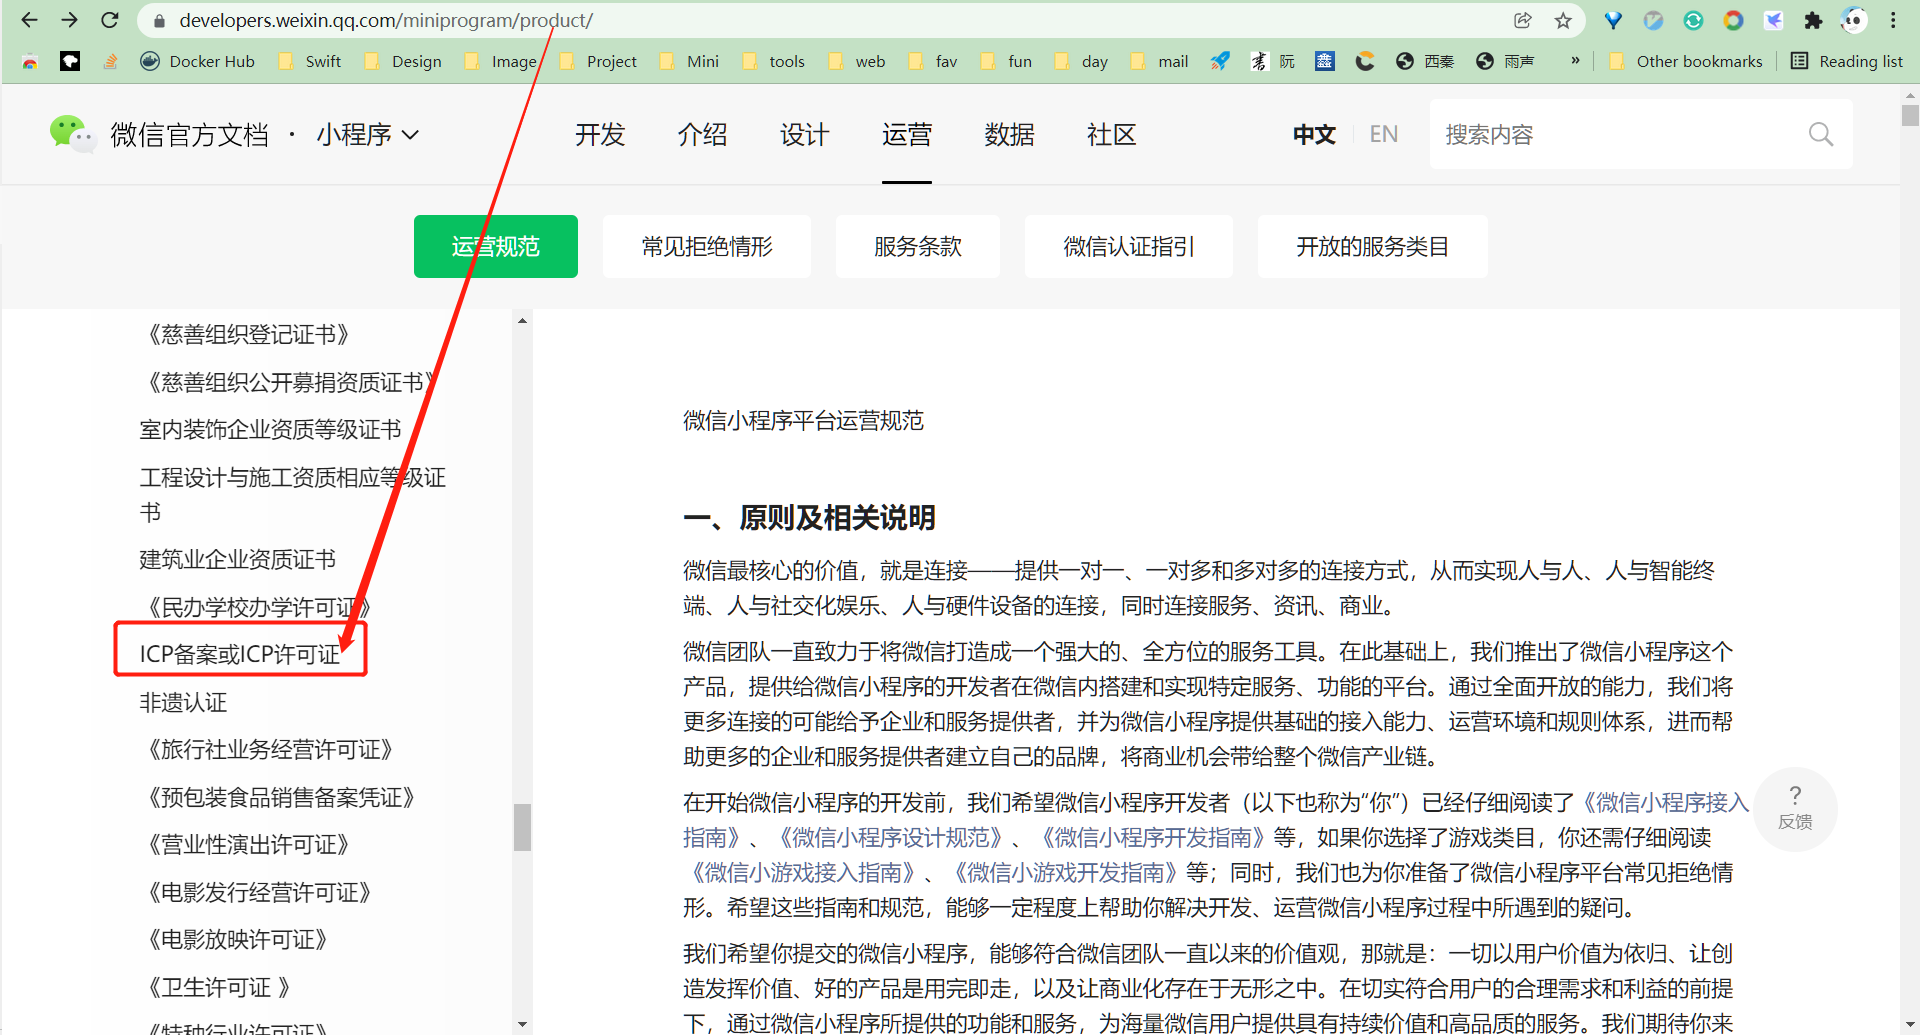Switch to the 服务条款 tab

point(918,246)
